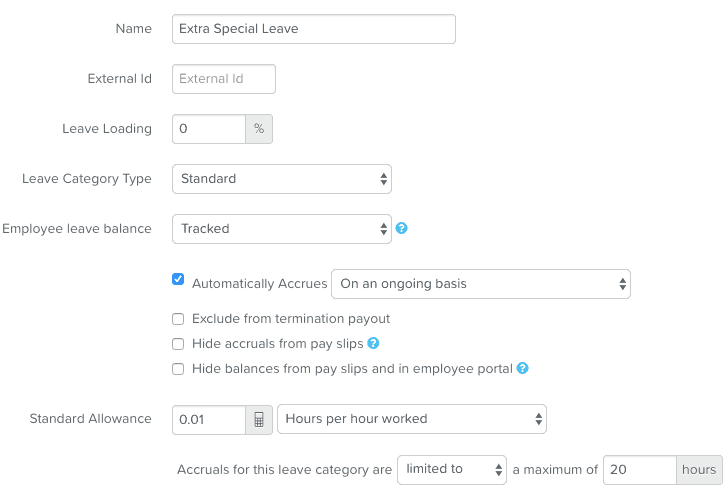Select the Leave Loading value field
727x492 pixels.
coord(209,129)
